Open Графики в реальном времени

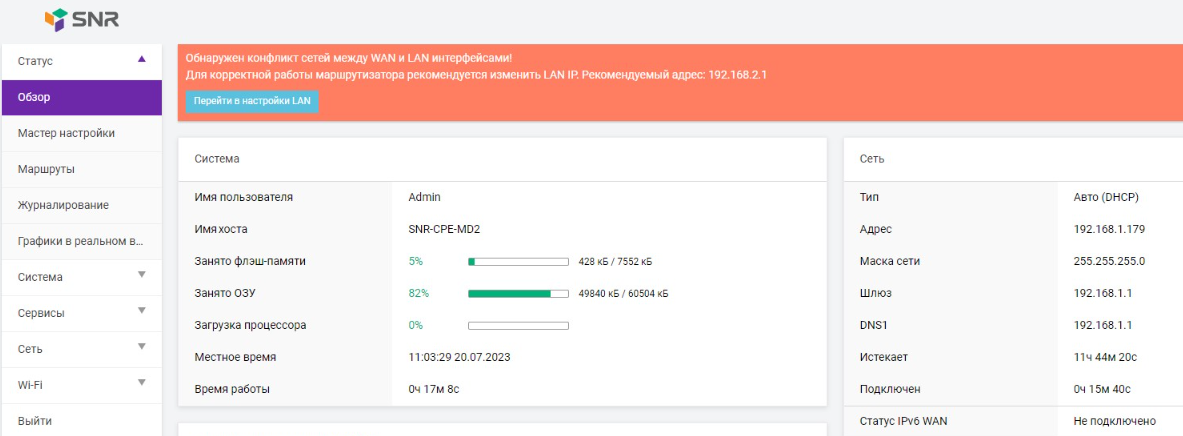tap(81, 241)
